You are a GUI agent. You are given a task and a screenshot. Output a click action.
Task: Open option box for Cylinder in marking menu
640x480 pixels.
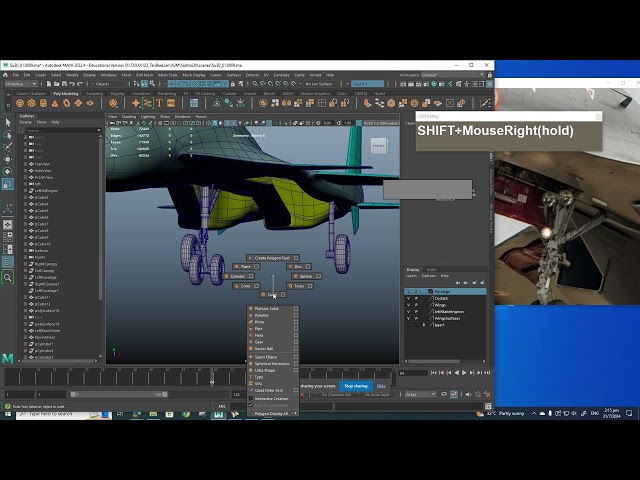tap(251, 276)
